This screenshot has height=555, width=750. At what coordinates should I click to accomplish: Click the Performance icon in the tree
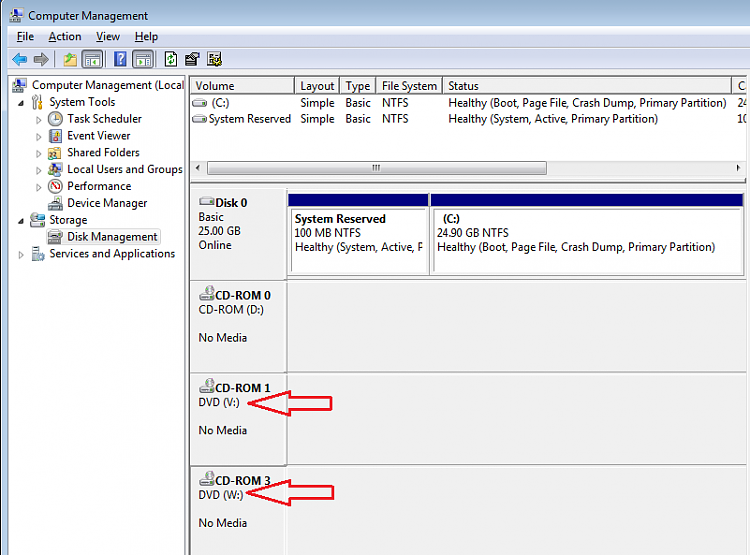pos(55,186)
